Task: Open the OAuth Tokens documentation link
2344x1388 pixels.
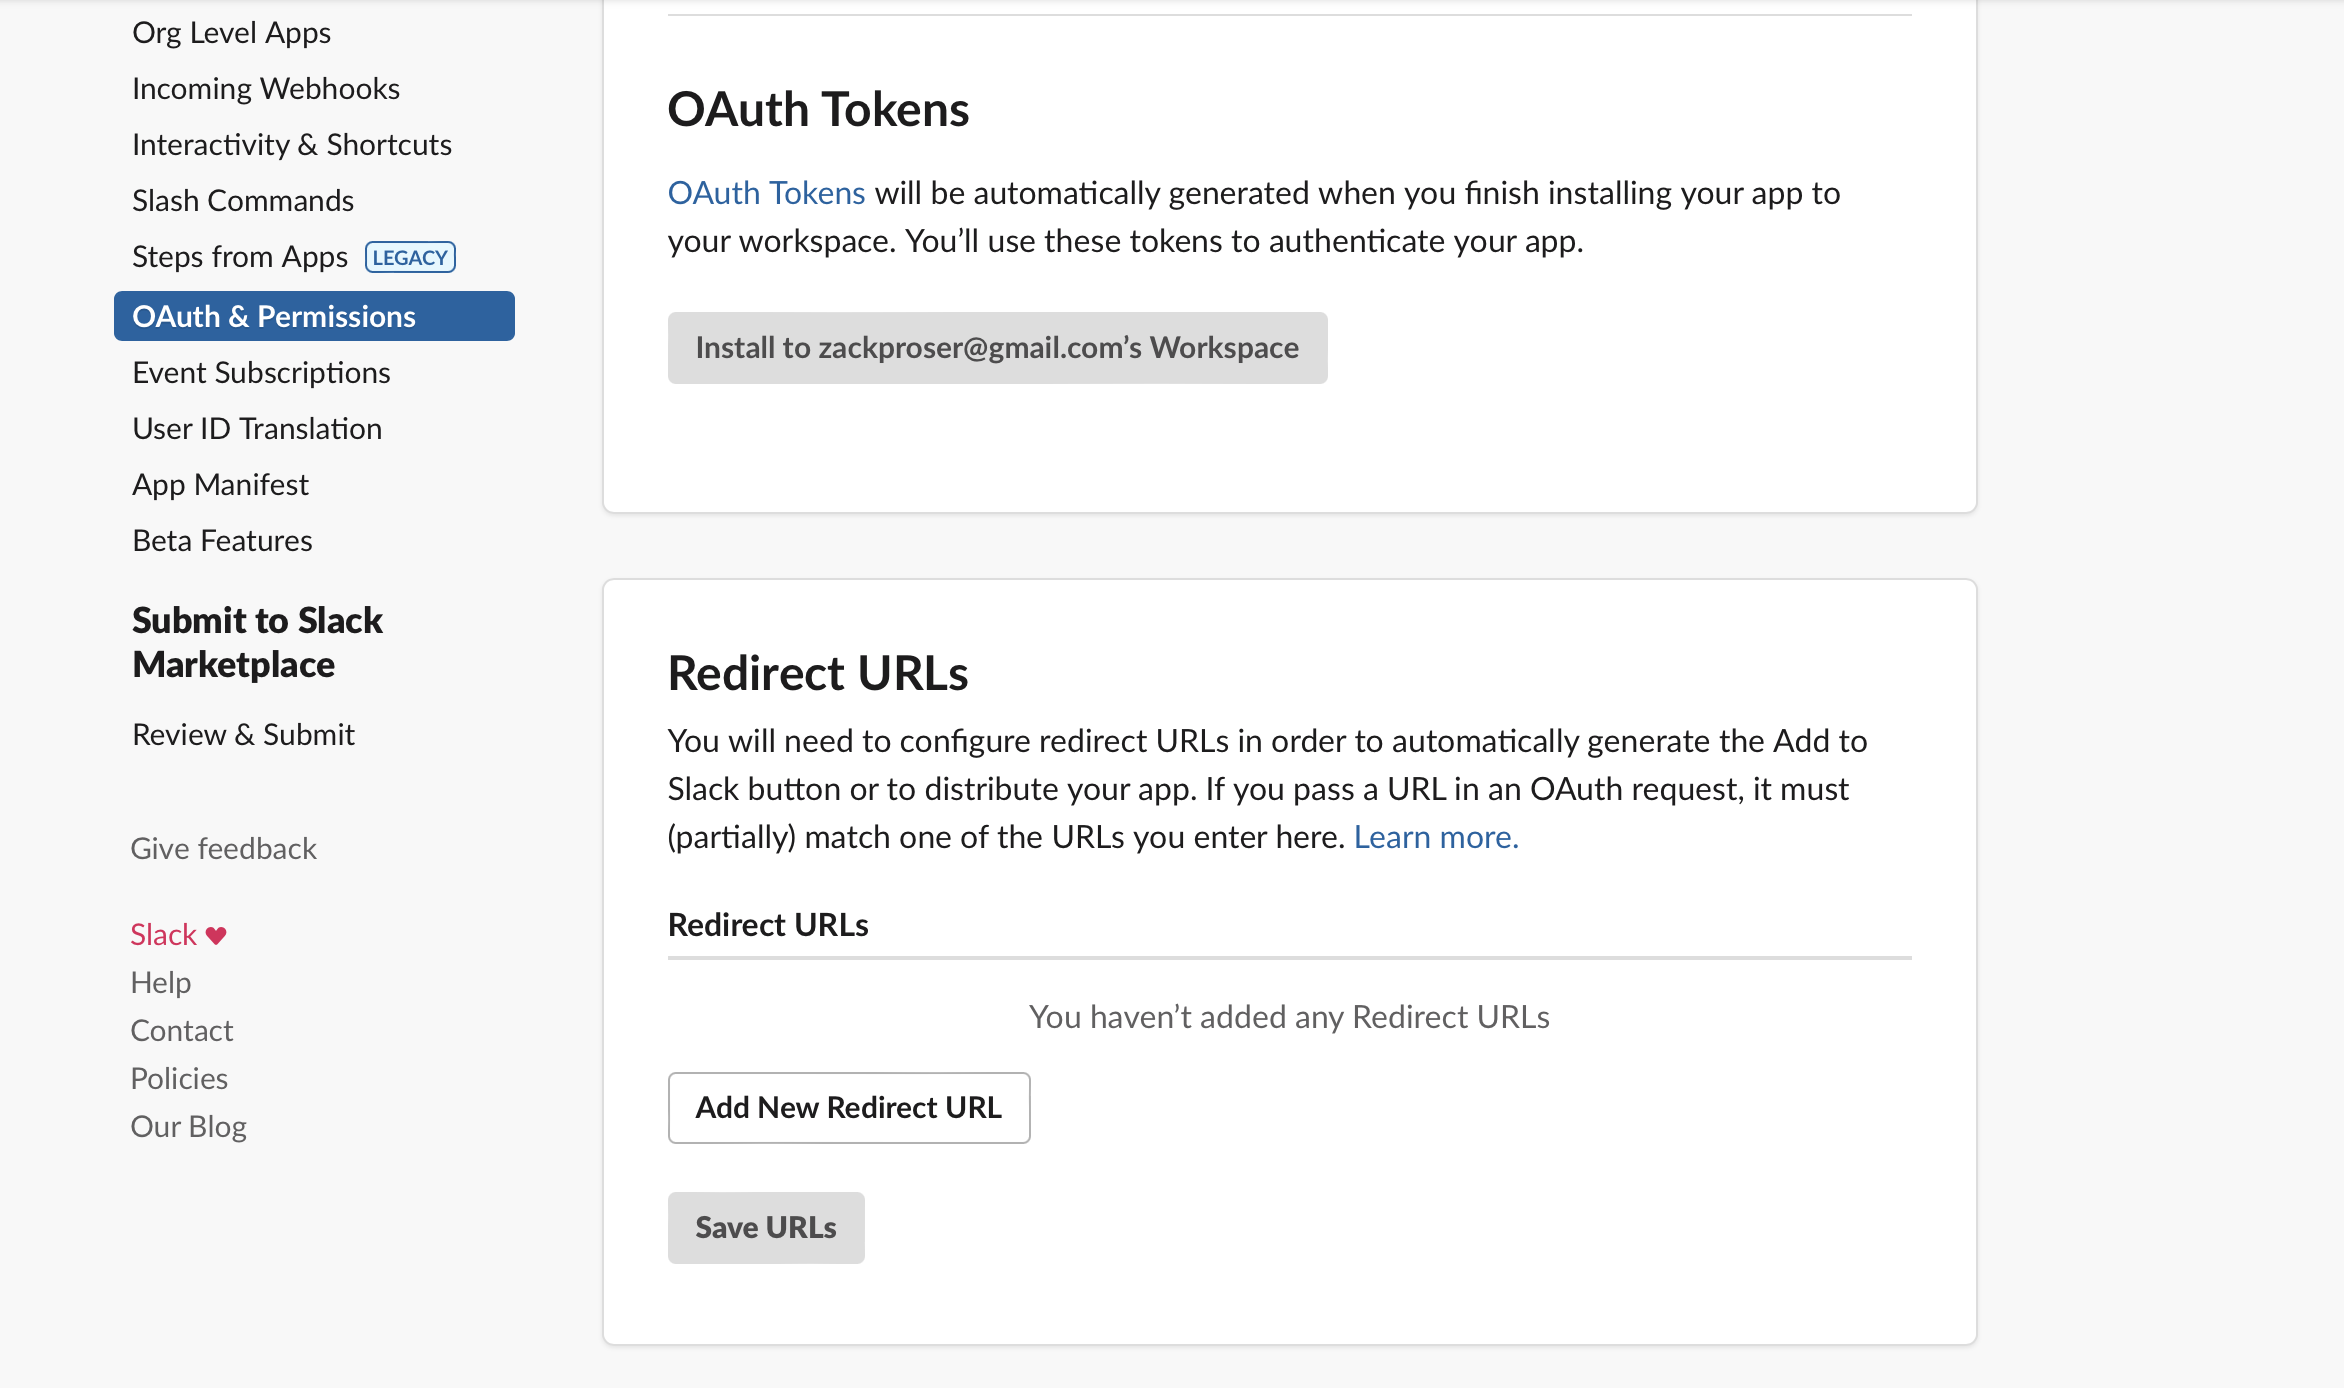Action: [x=766, y=192]
